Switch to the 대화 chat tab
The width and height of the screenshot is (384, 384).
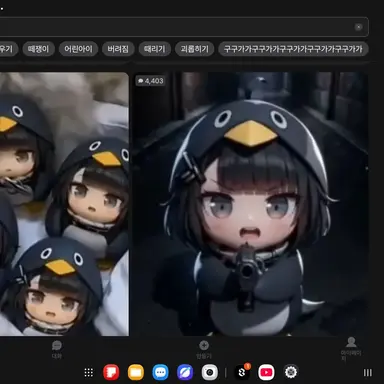pyautogui.click(x=57, y=349)
